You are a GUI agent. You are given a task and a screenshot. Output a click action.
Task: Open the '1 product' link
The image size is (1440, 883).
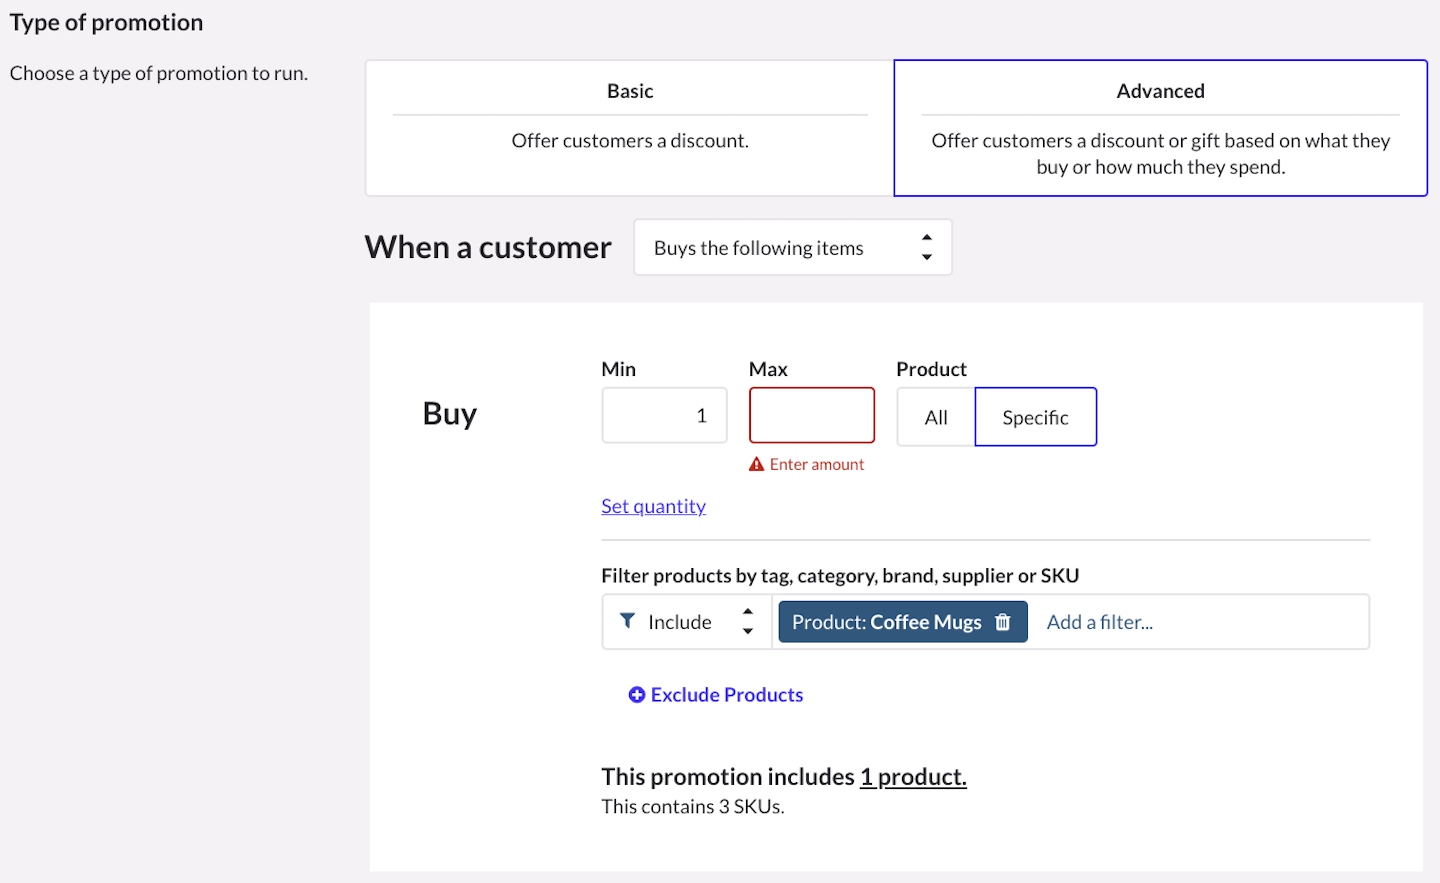pyautogui.click(x=913, y=777)
